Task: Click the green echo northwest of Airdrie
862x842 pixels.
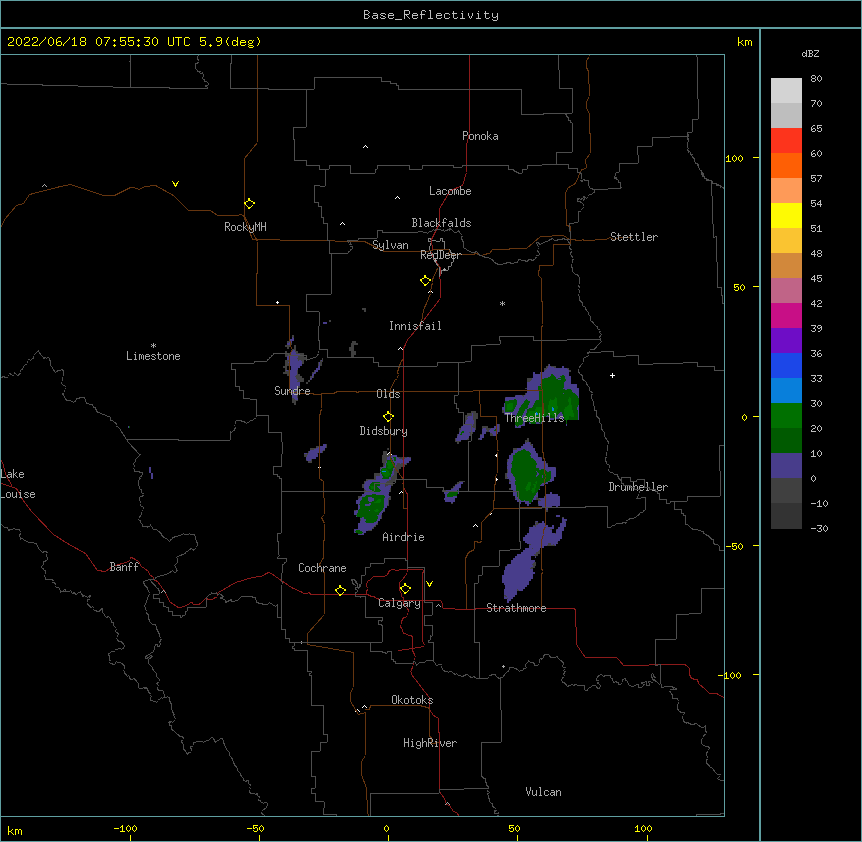Action: [x=370, y=506]
